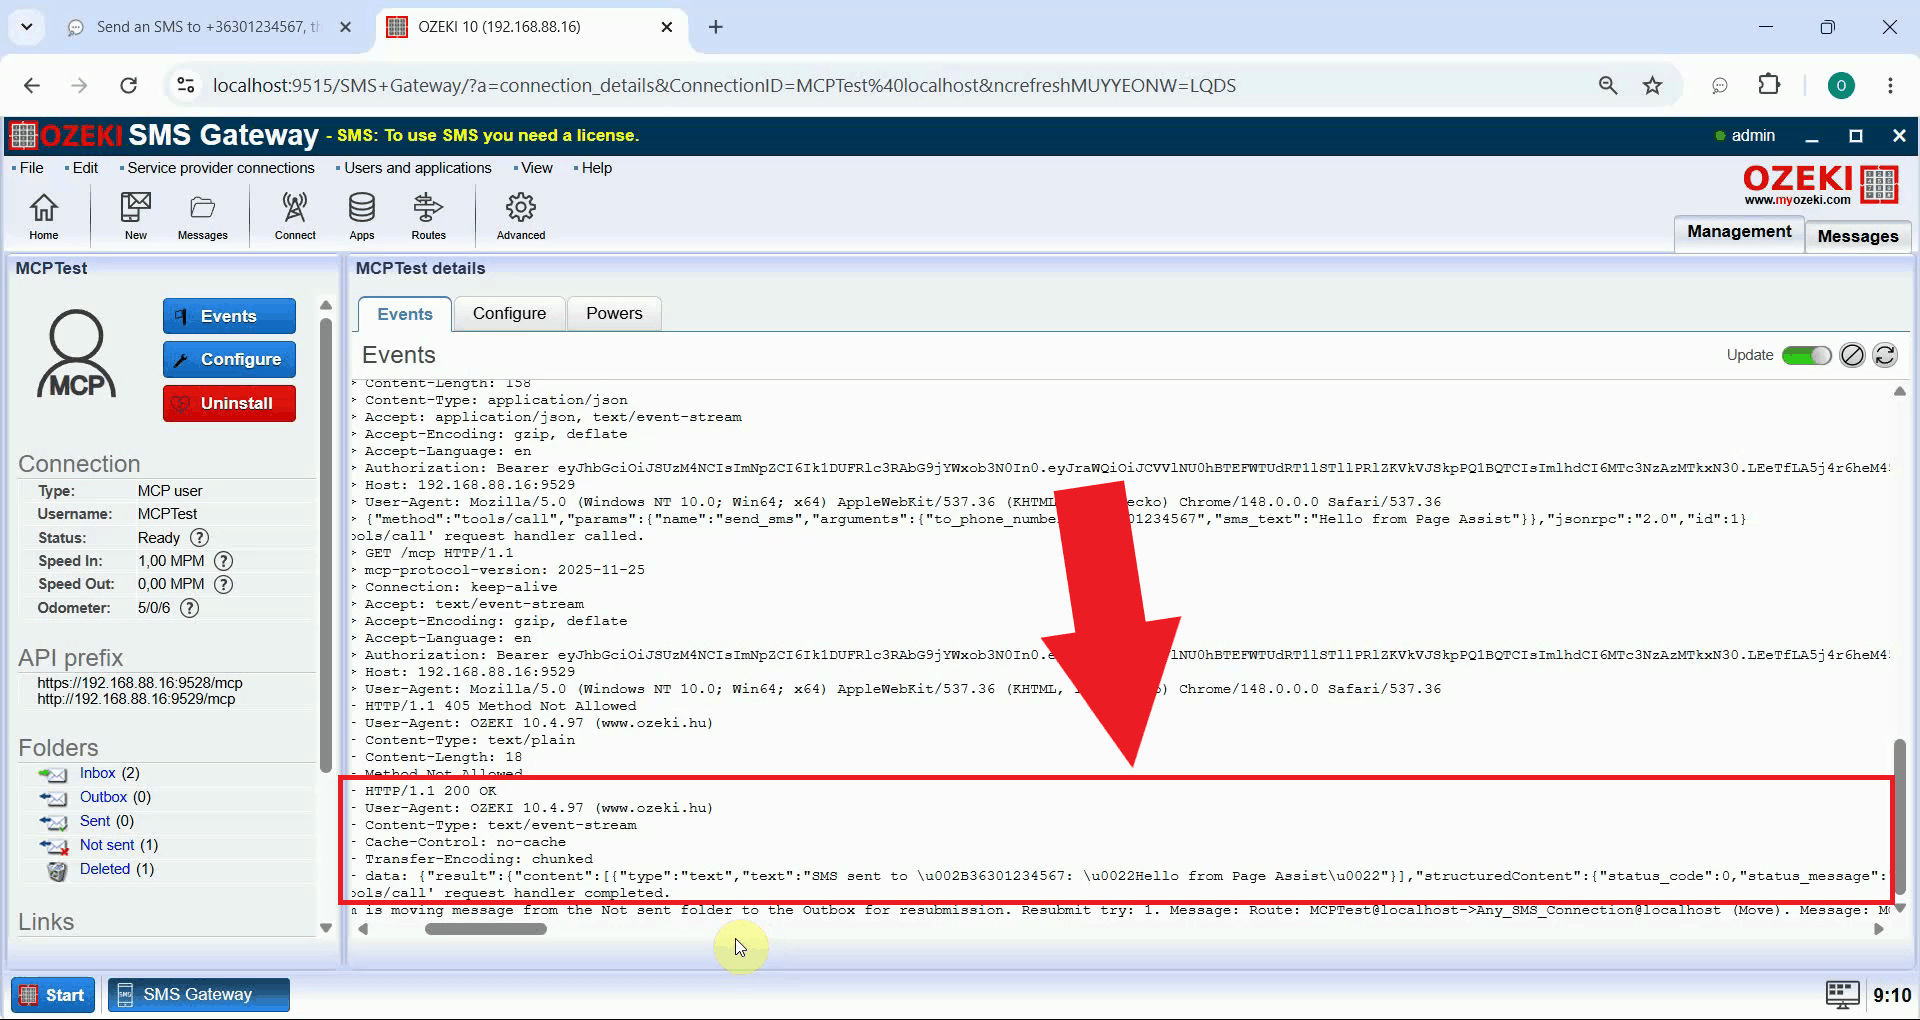Switch to the Configure tab
Viewport: 1920px width, 1020px height.
509,313
